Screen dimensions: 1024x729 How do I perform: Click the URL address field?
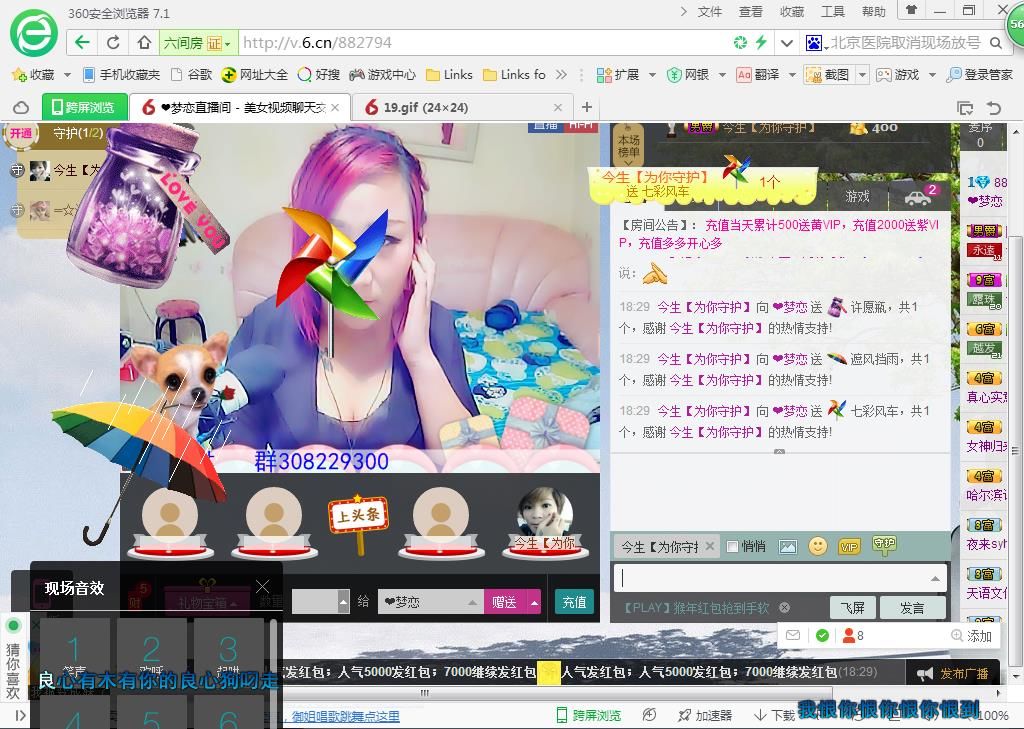(x=483, y=43)
